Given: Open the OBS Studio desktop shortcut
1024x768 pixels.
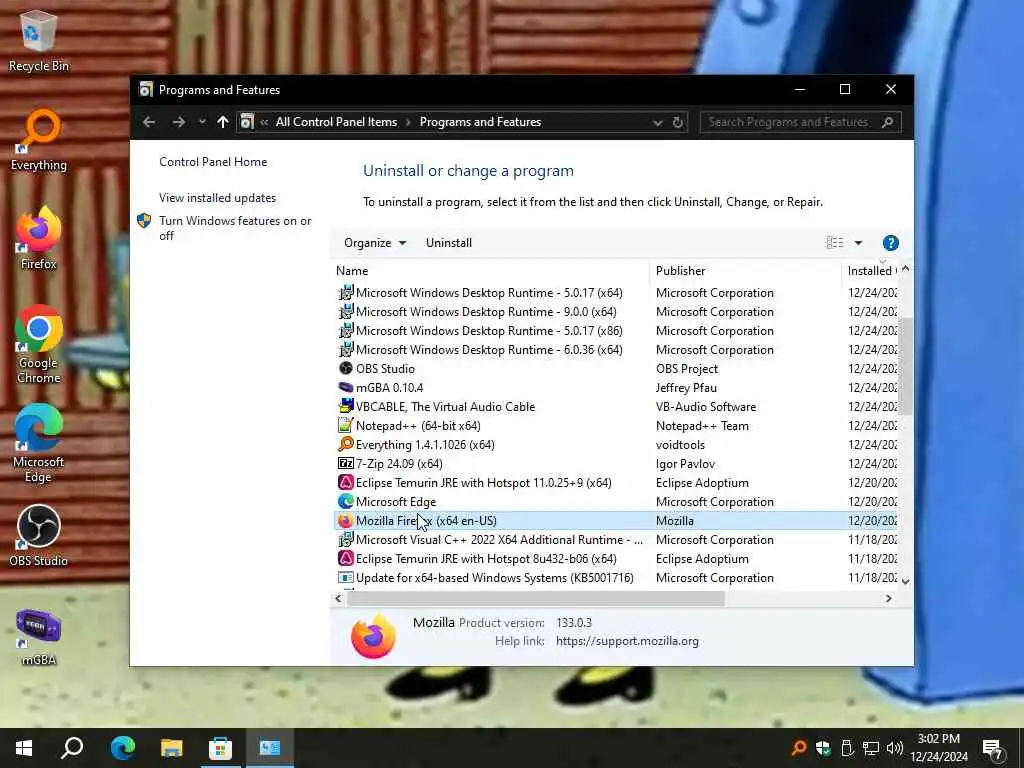Looking at the screenshot, I should point(39,536).
